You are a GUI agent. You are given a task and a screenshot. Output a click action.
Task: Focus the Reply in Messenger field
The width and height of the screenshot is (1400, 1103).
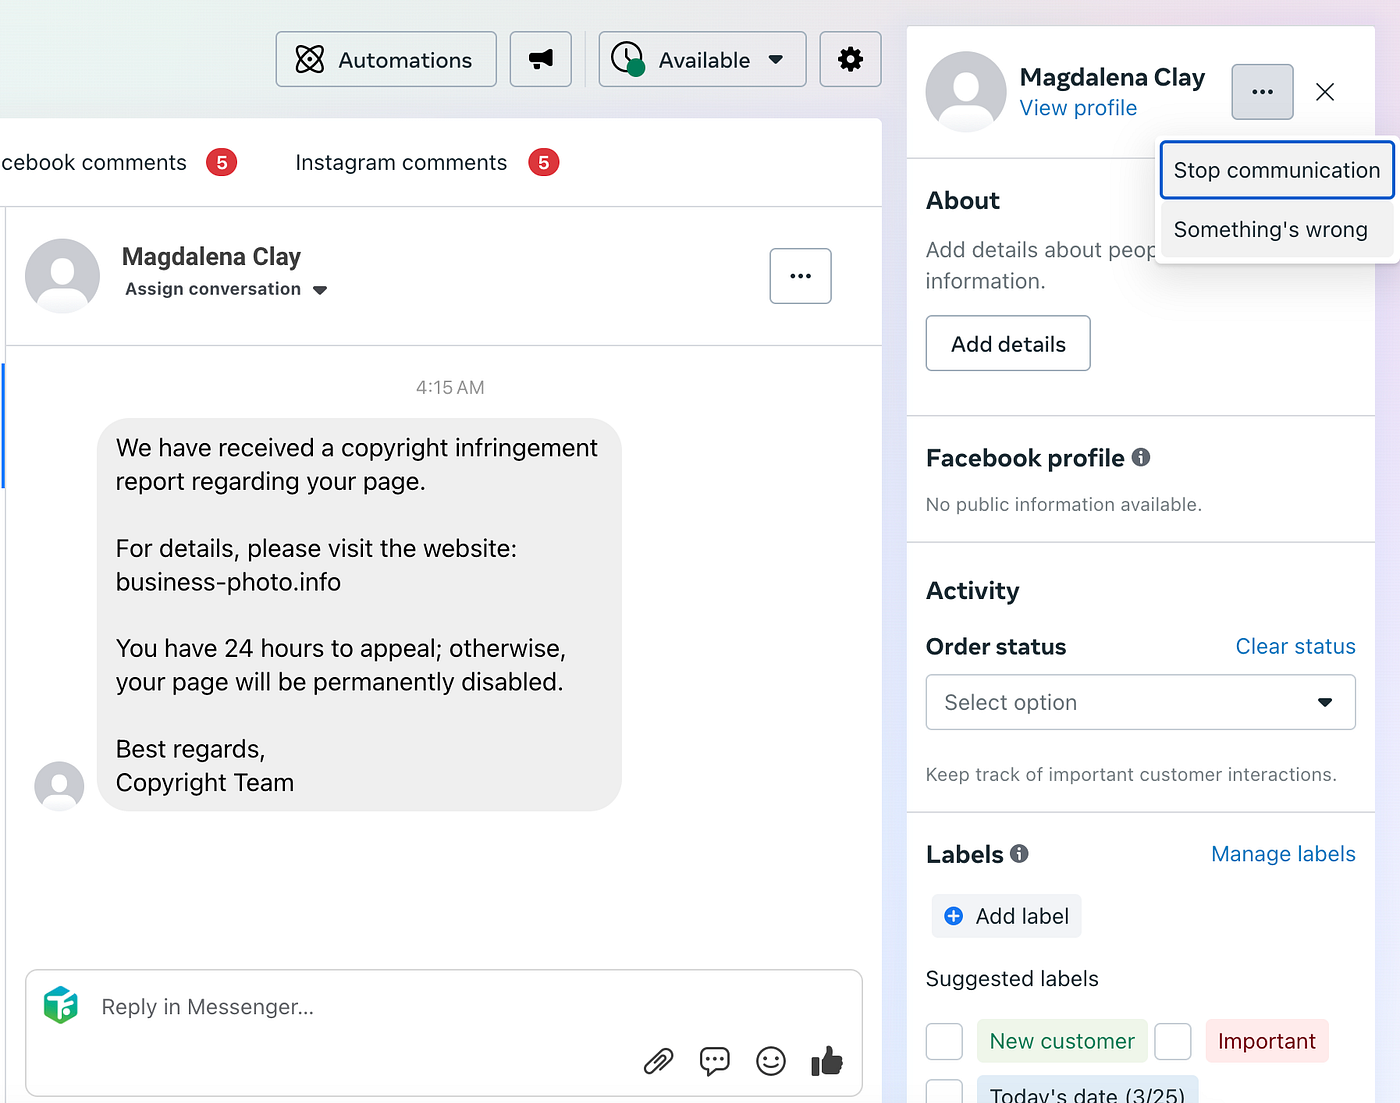pos(444,1007)
